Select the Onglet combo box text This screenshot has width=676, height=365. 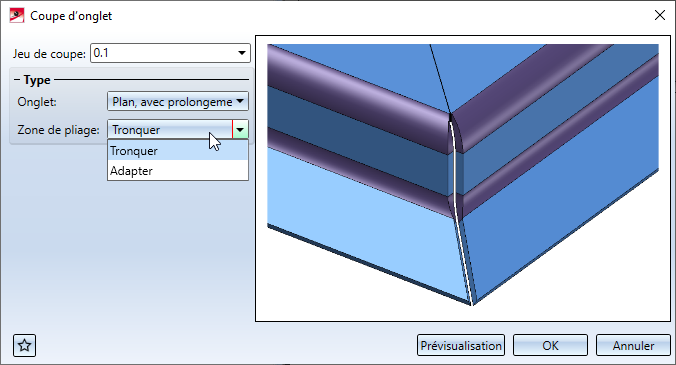(x=172, y=102)
